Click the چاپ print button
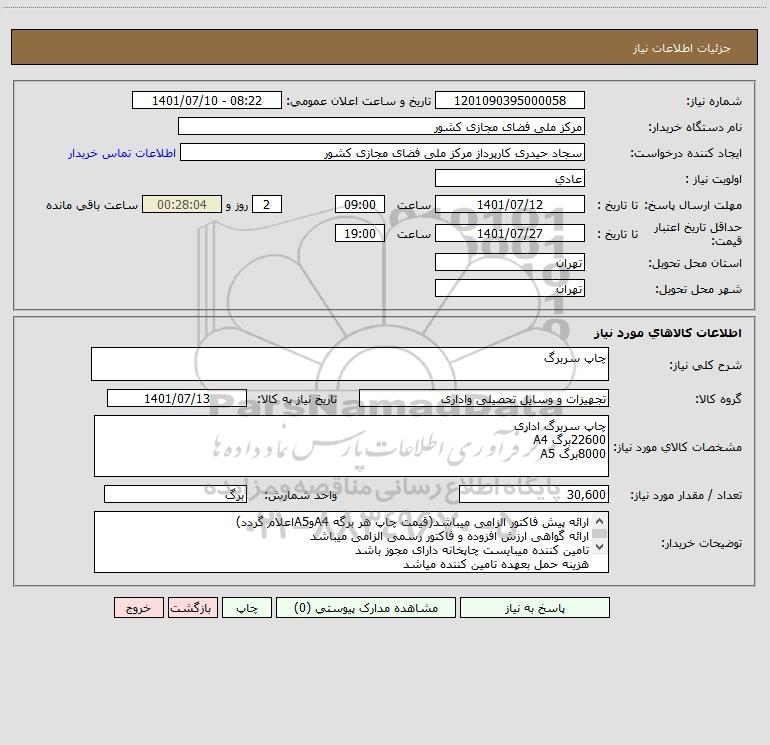Screen dimensions: 770x745 247,607
